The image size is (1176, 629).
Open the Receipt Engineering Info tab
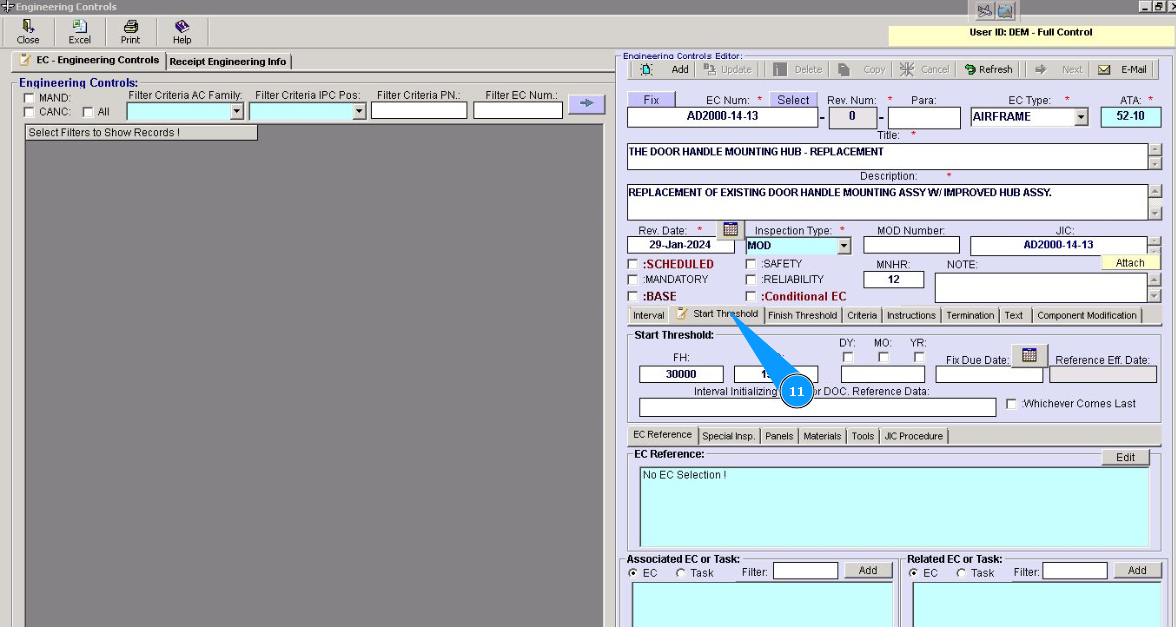point(228,61)
